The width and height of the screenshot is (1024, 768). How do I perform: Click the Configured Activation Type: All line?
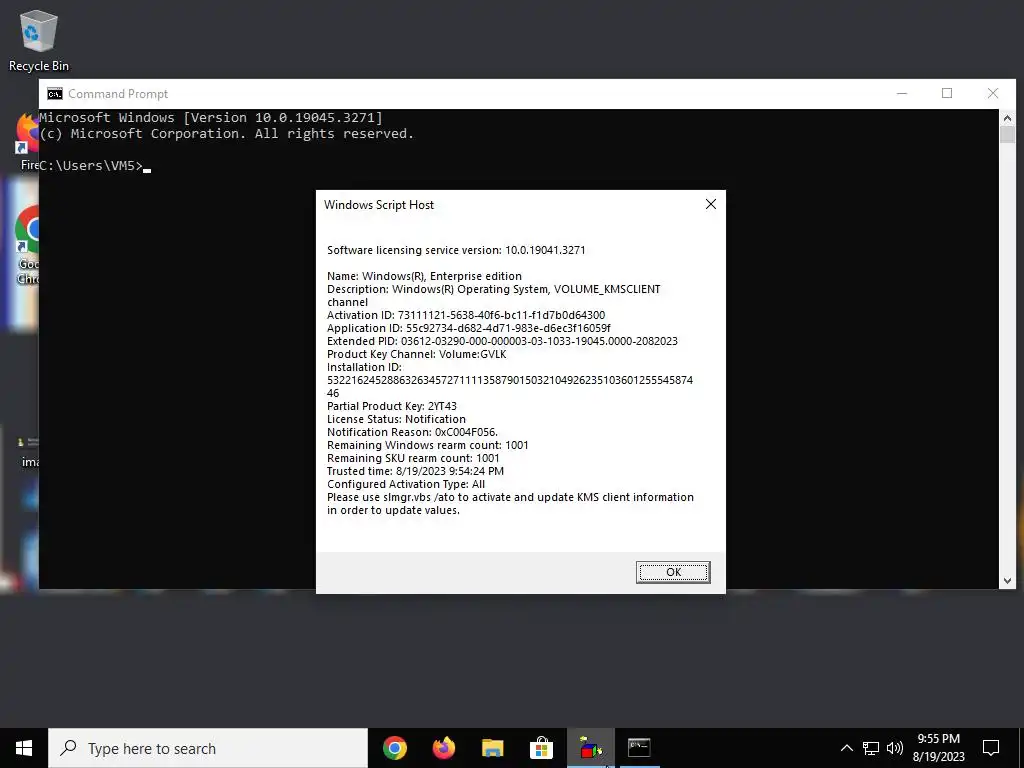coord(406,484)
